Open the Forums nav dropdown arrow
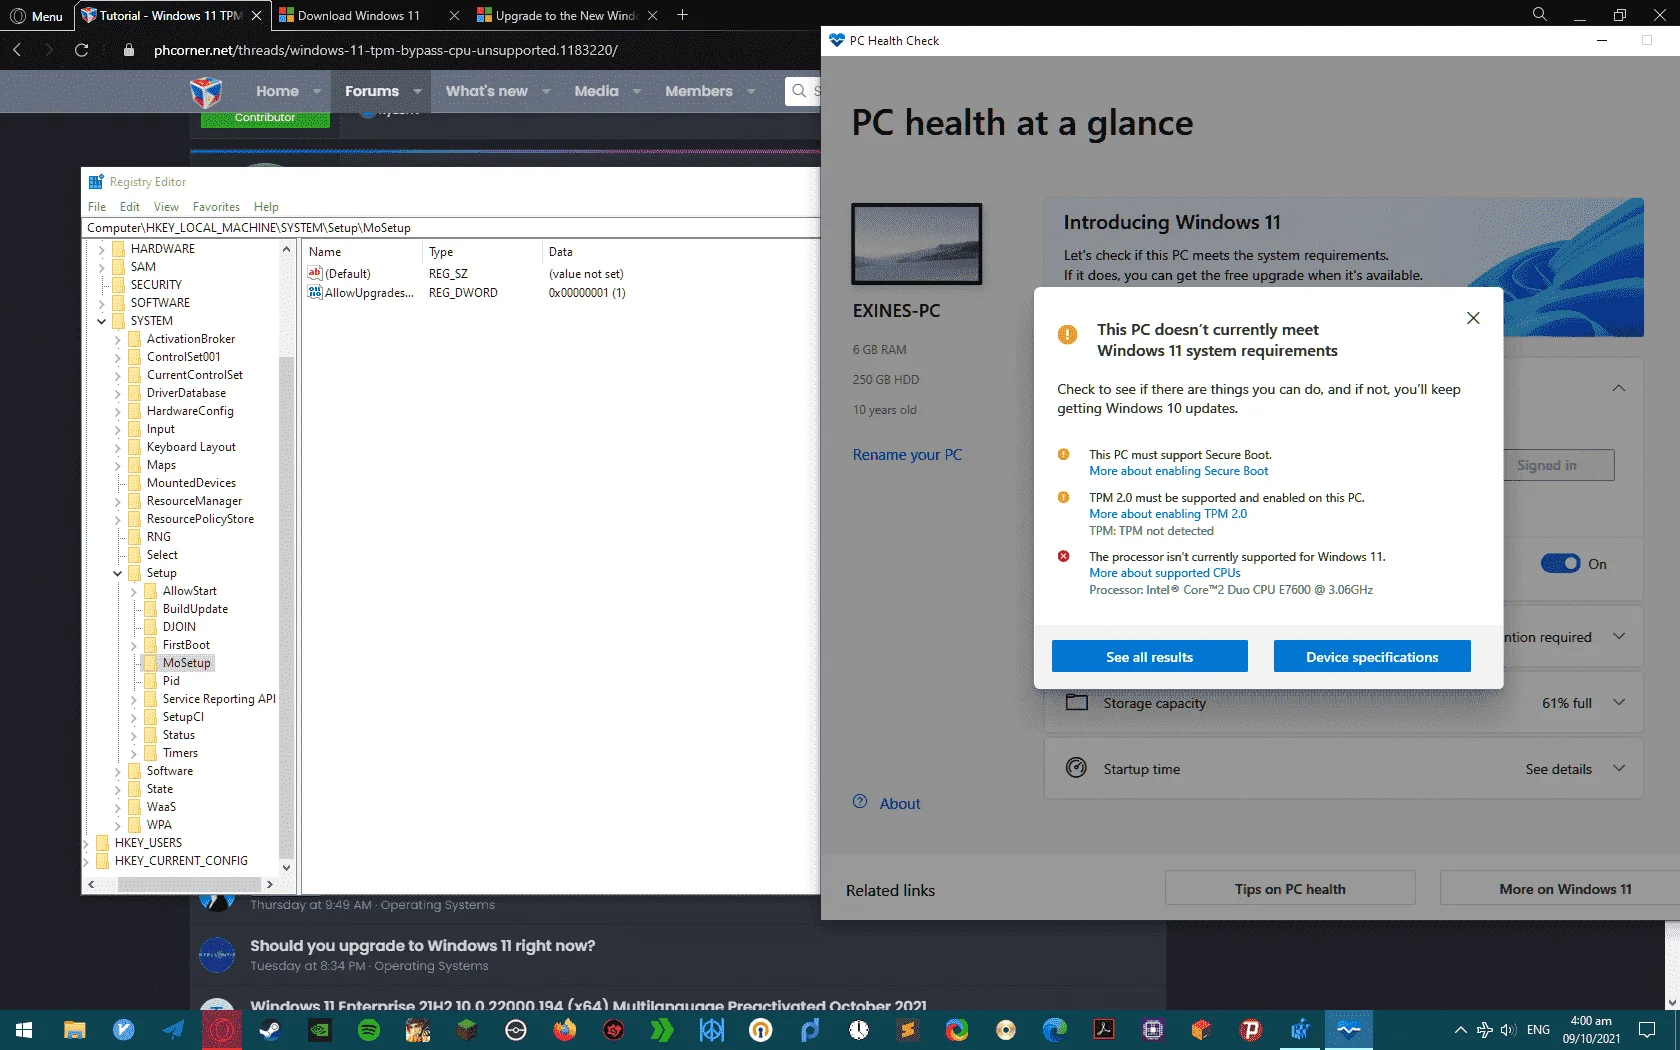Viewport: 1680px width, 1050px height. click(417, 91)
